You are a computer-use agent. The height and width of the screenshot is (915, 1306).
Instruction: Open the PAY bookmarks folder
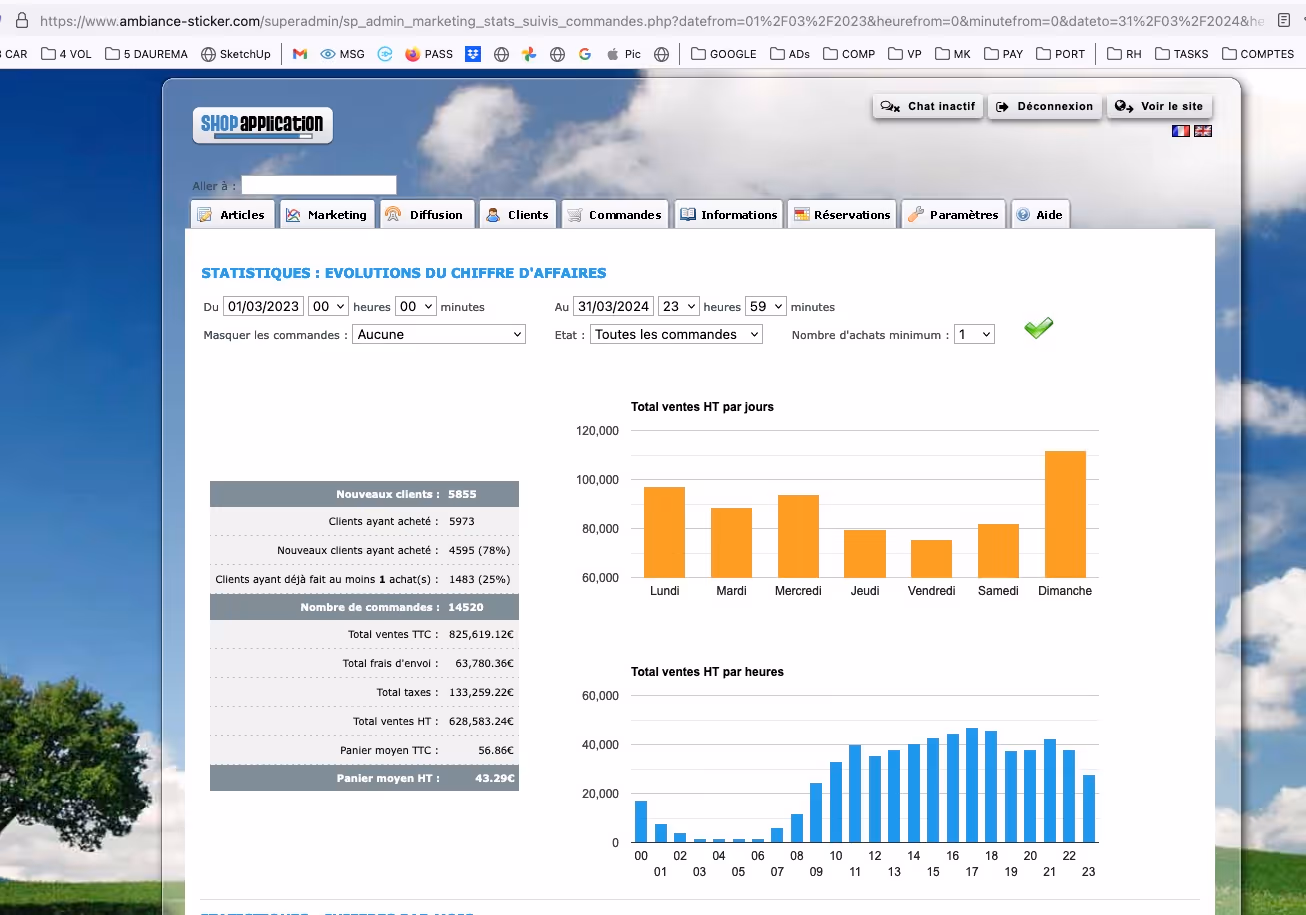click(x=1004, y=54)
